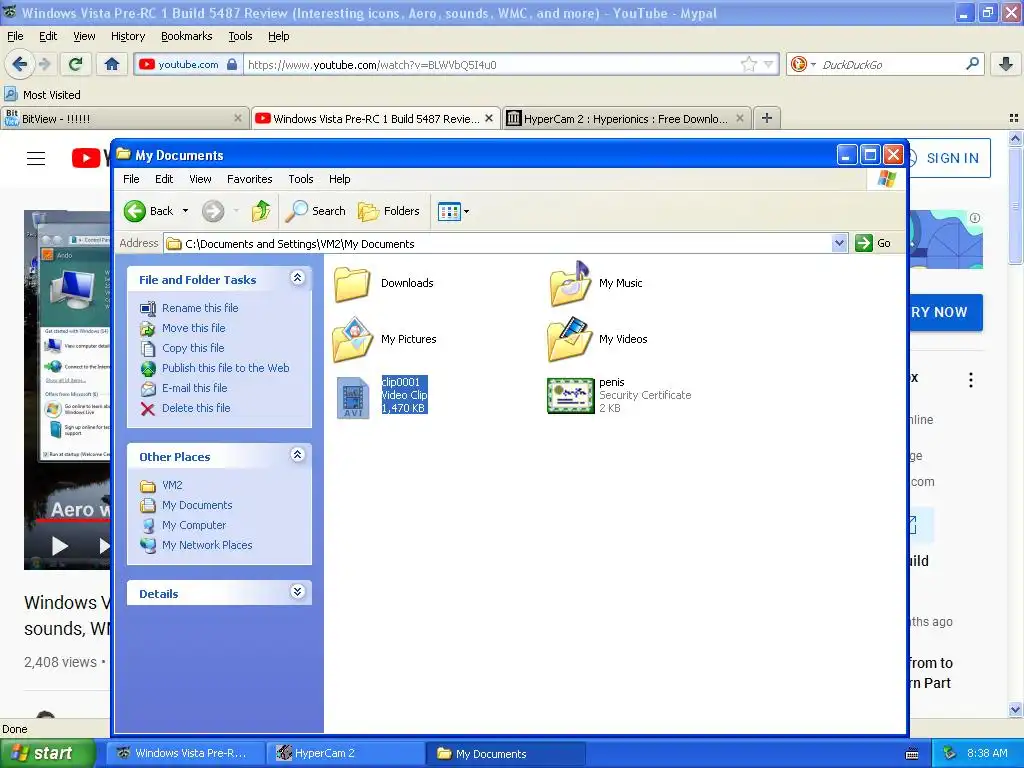
Task: Click the green Go button
Action: (x=873, y=243)
